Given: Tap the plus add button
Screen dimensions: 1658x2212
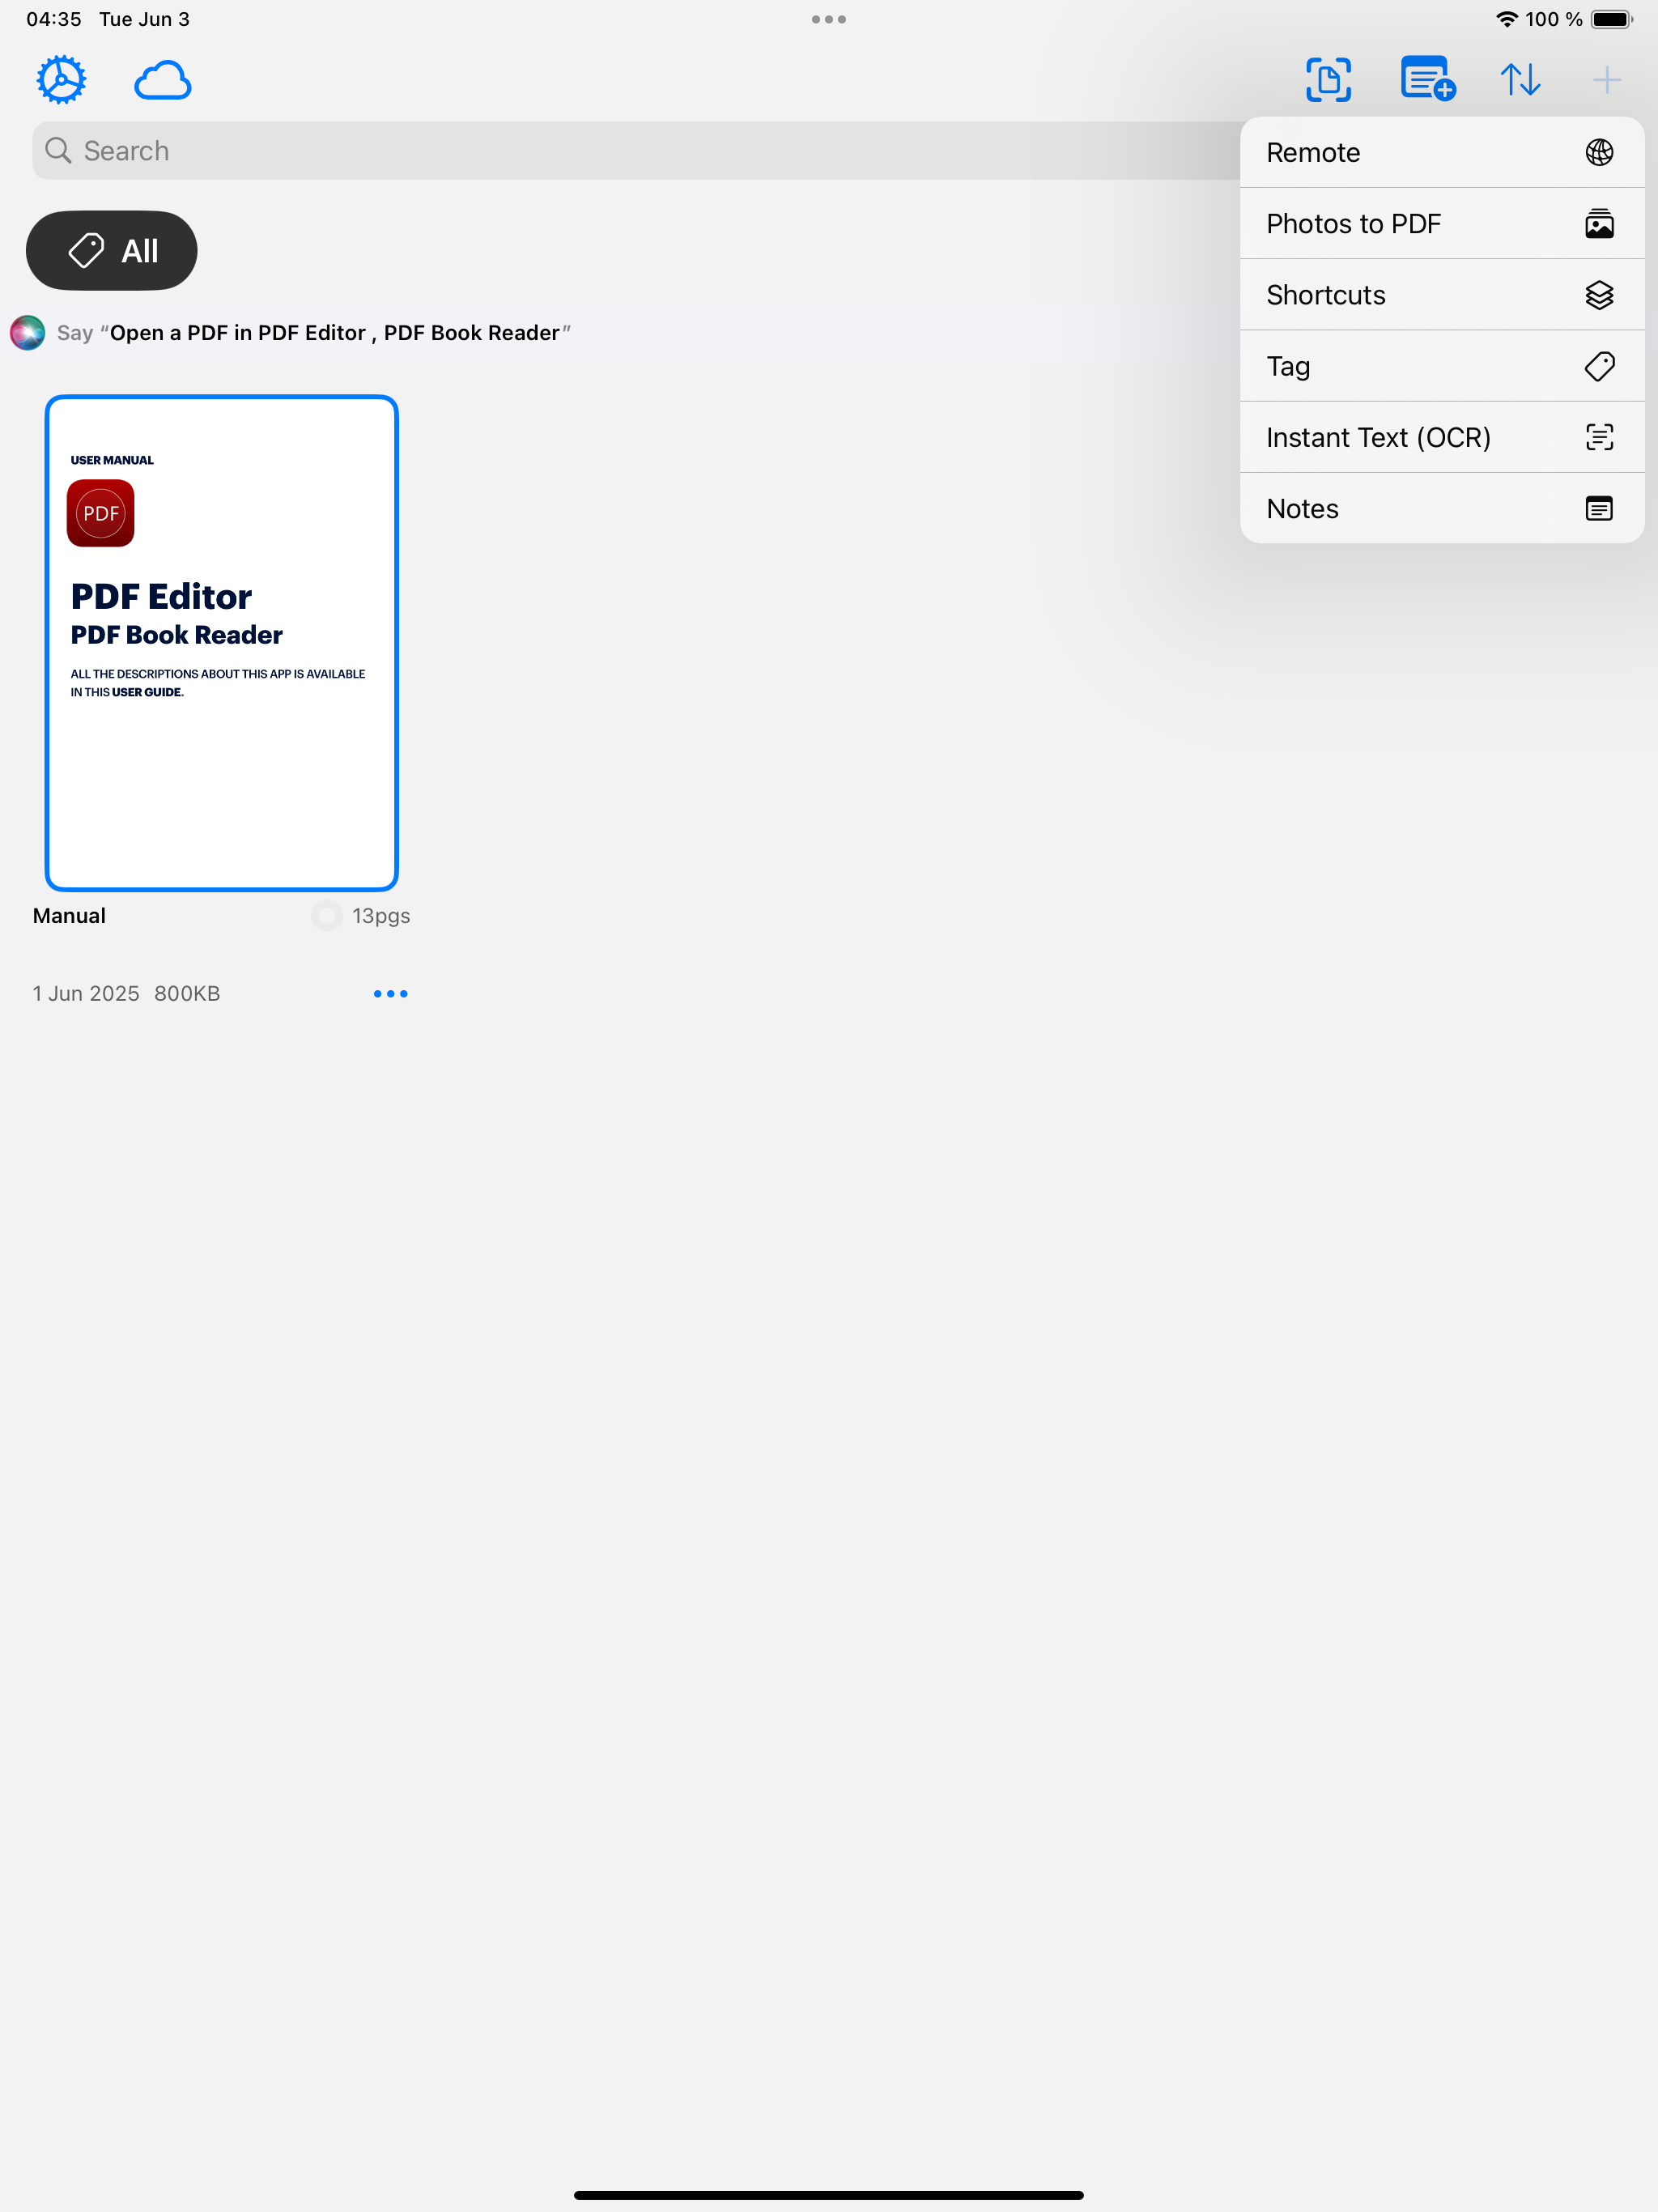Looking at the screenshot, I should coord(1606,80).
